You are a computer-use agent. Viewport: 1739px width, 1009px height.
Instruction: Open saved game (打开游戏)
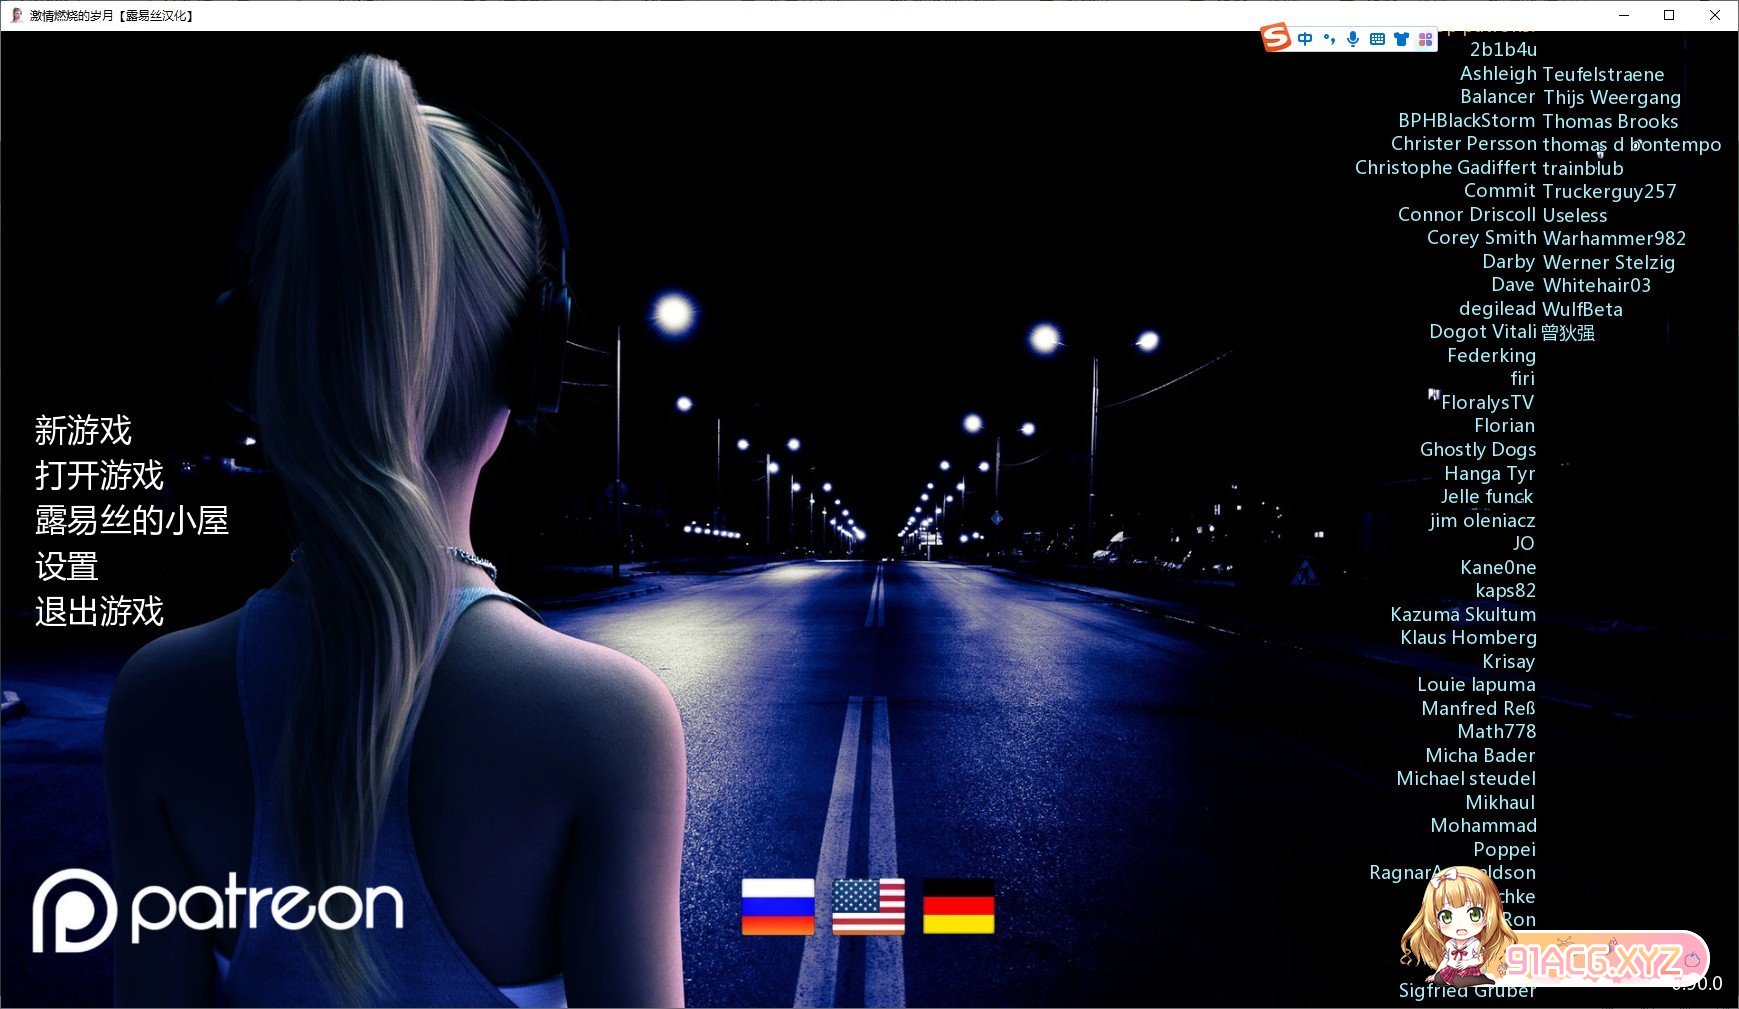point(99,476)
